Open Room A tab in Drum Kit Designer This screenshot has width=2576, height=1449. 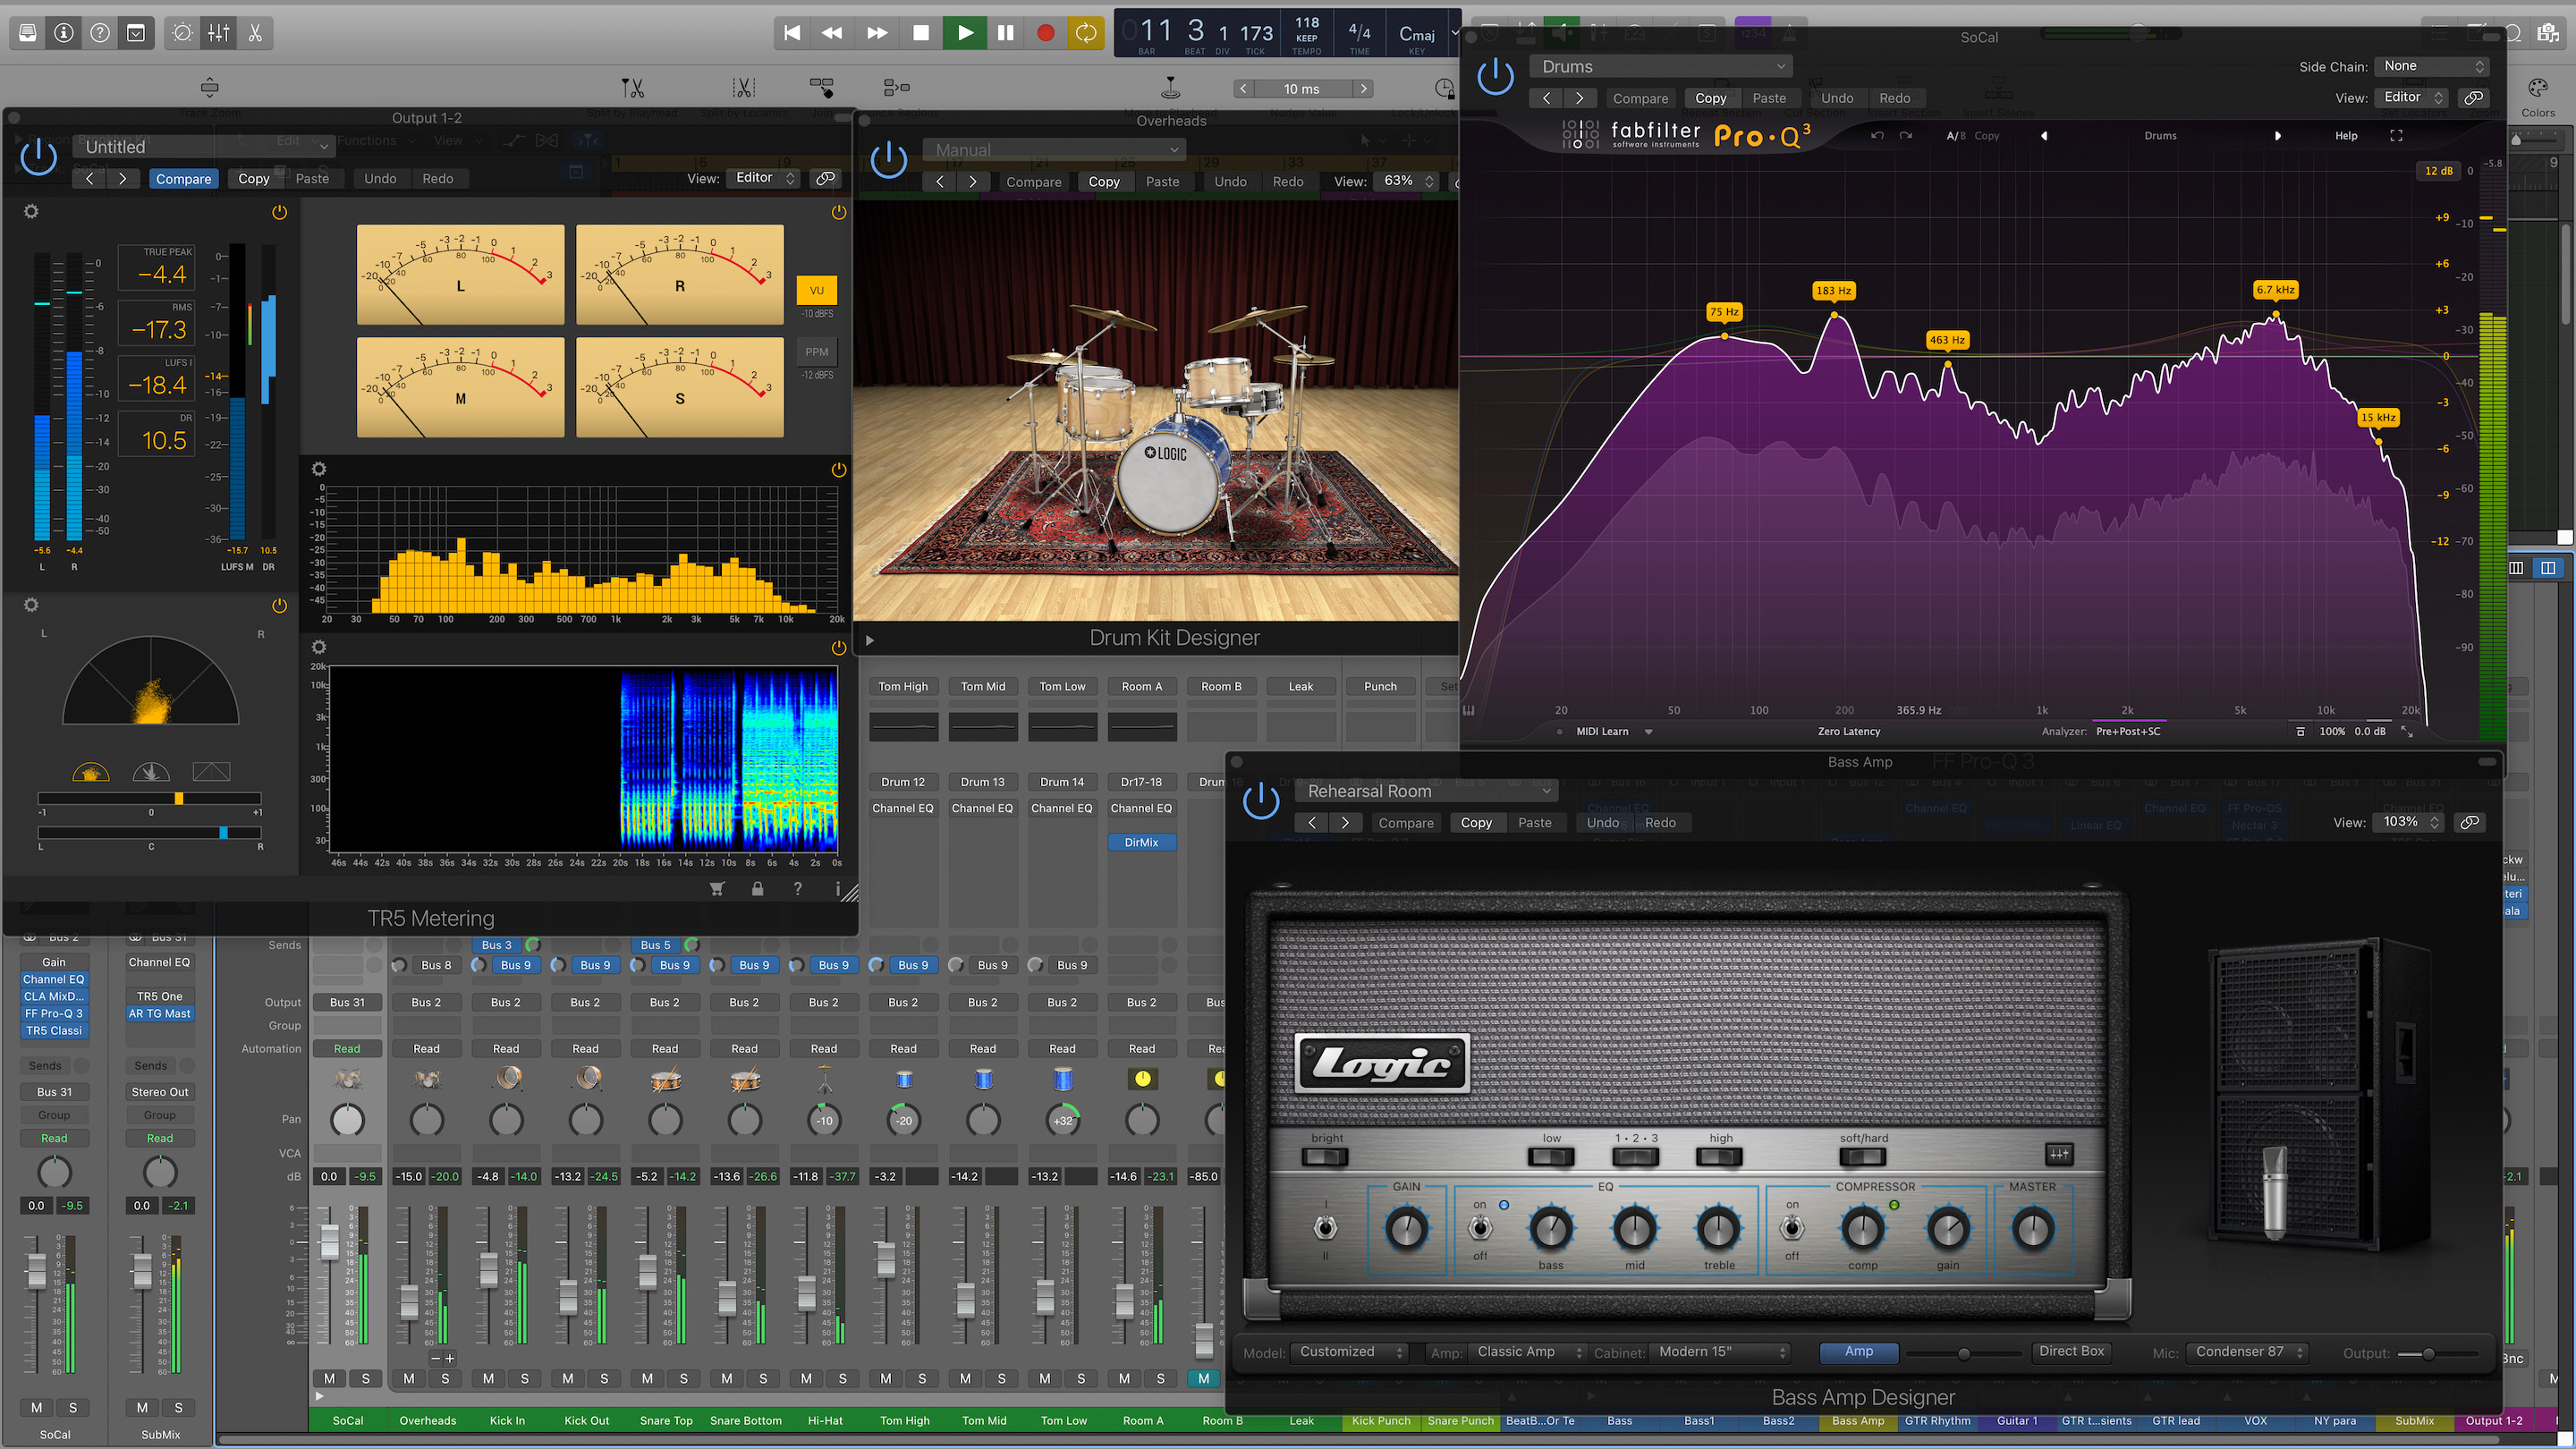tap(1142, 686)
